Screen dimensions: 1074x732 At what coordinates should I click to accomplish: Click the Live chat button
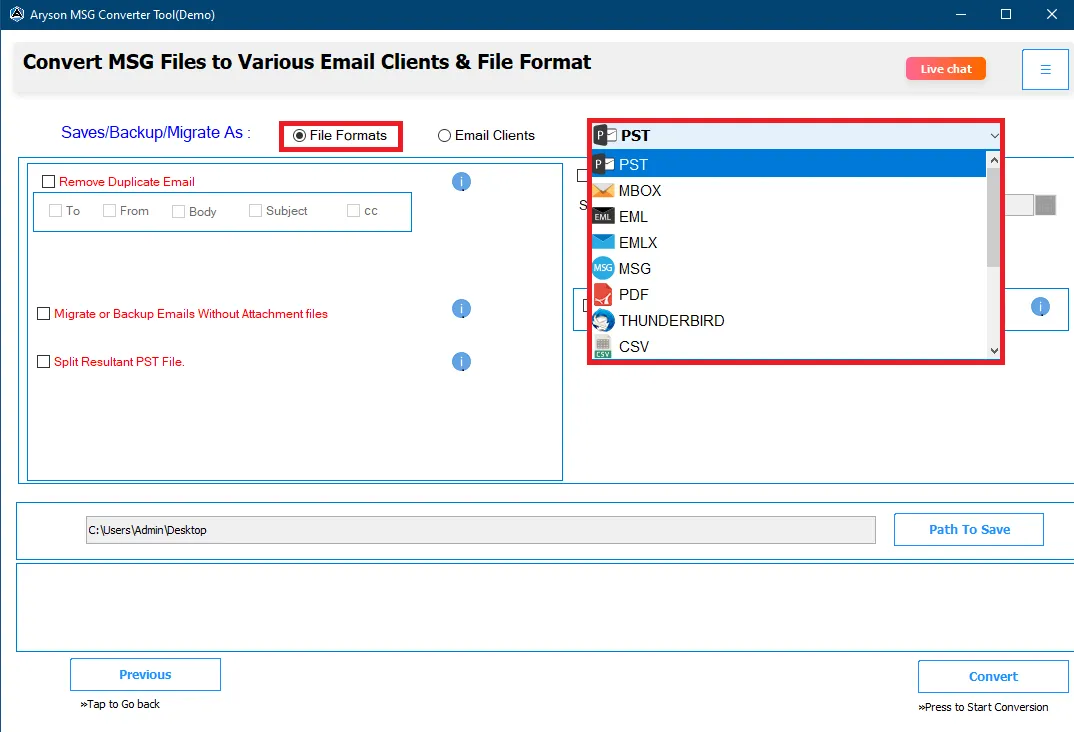click(946, 68)
